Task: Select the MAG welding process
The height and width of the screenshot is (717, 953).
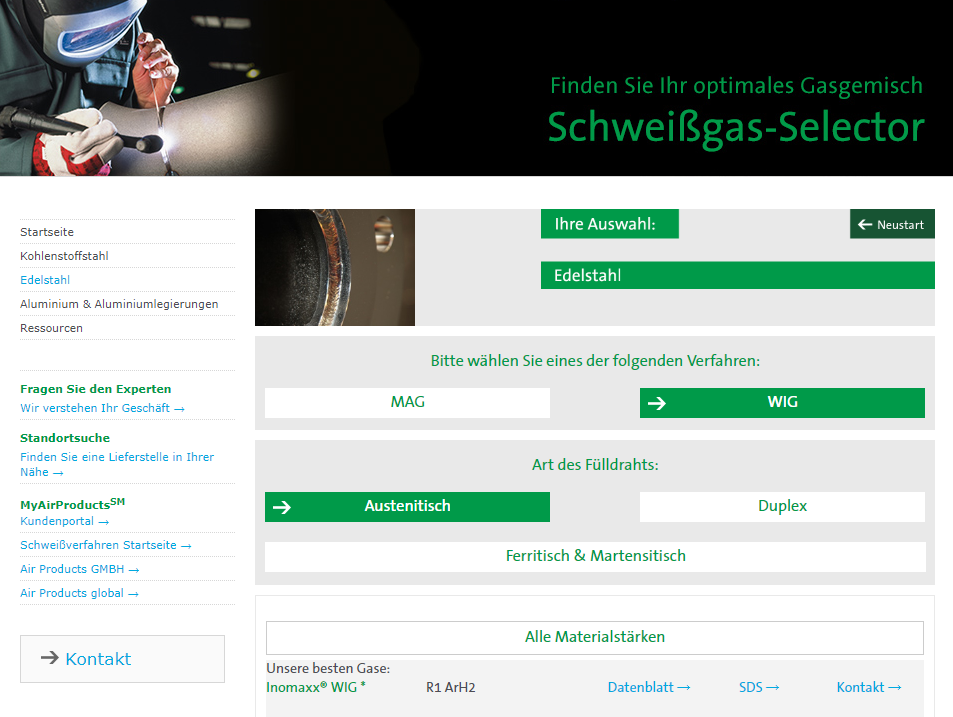Action: (x=407, y=403)
